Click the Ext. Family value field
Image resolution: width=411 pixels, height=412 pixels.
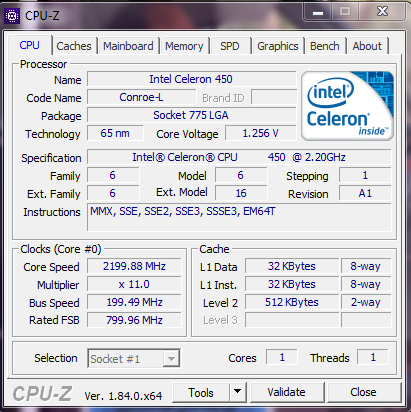click(x=113, y=193)
